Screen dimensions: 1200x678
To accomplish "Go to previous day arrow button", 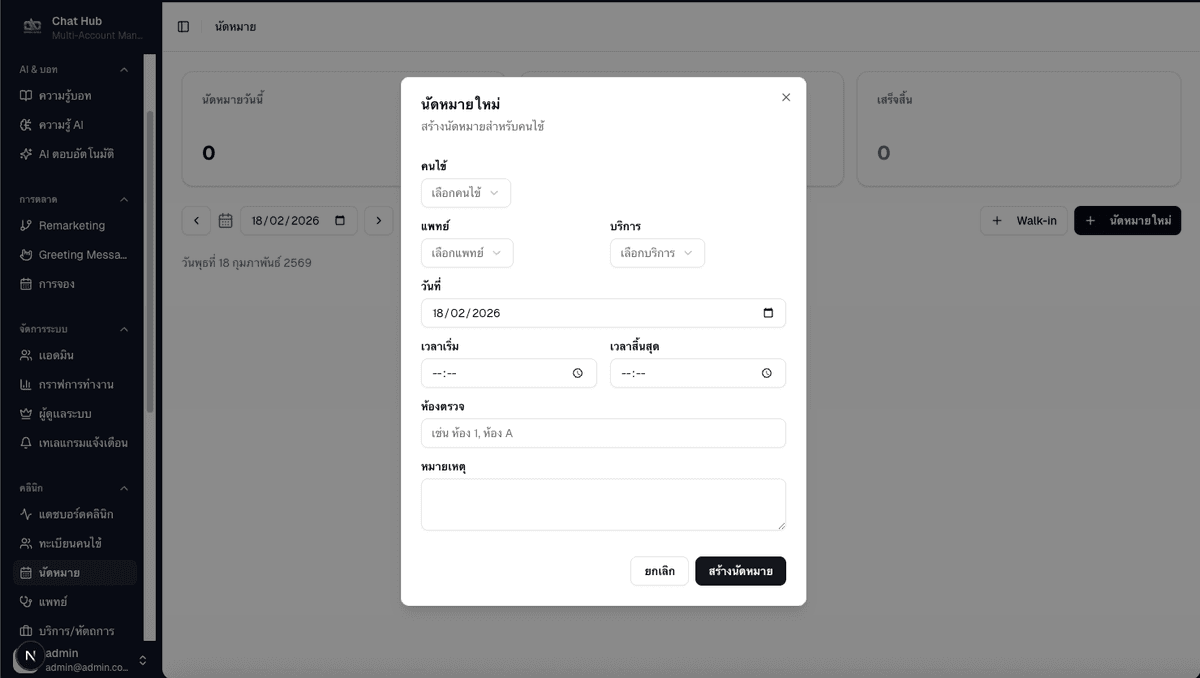I will (196, 221).
